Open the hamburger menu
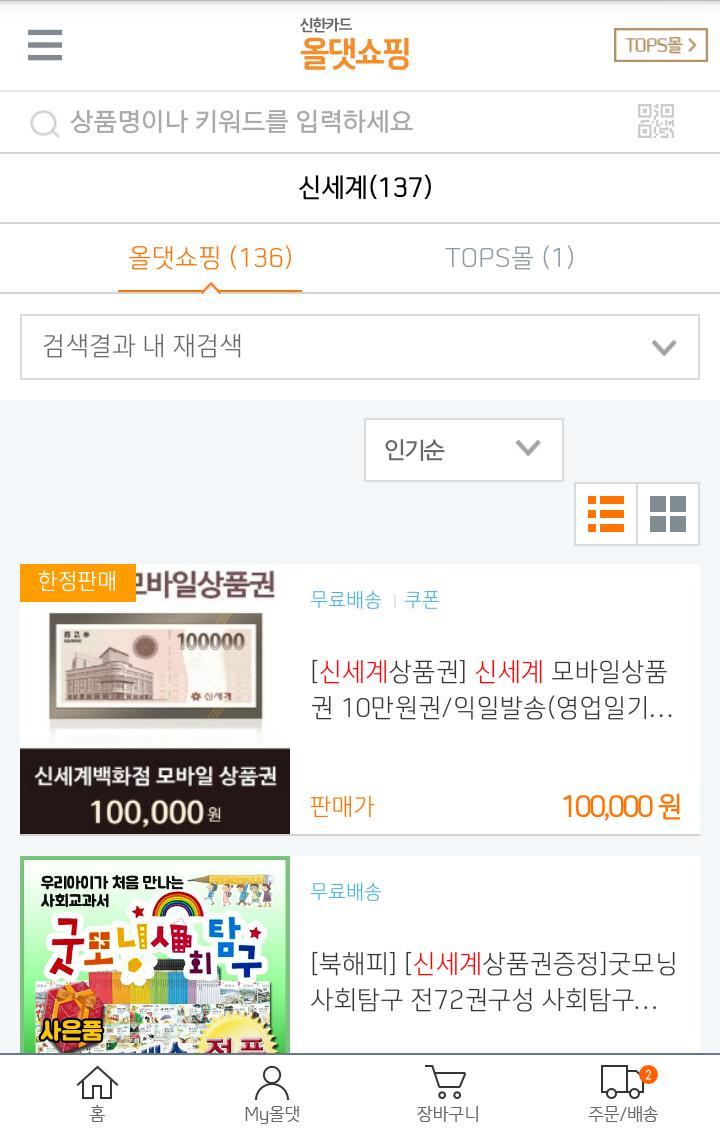 45,45
